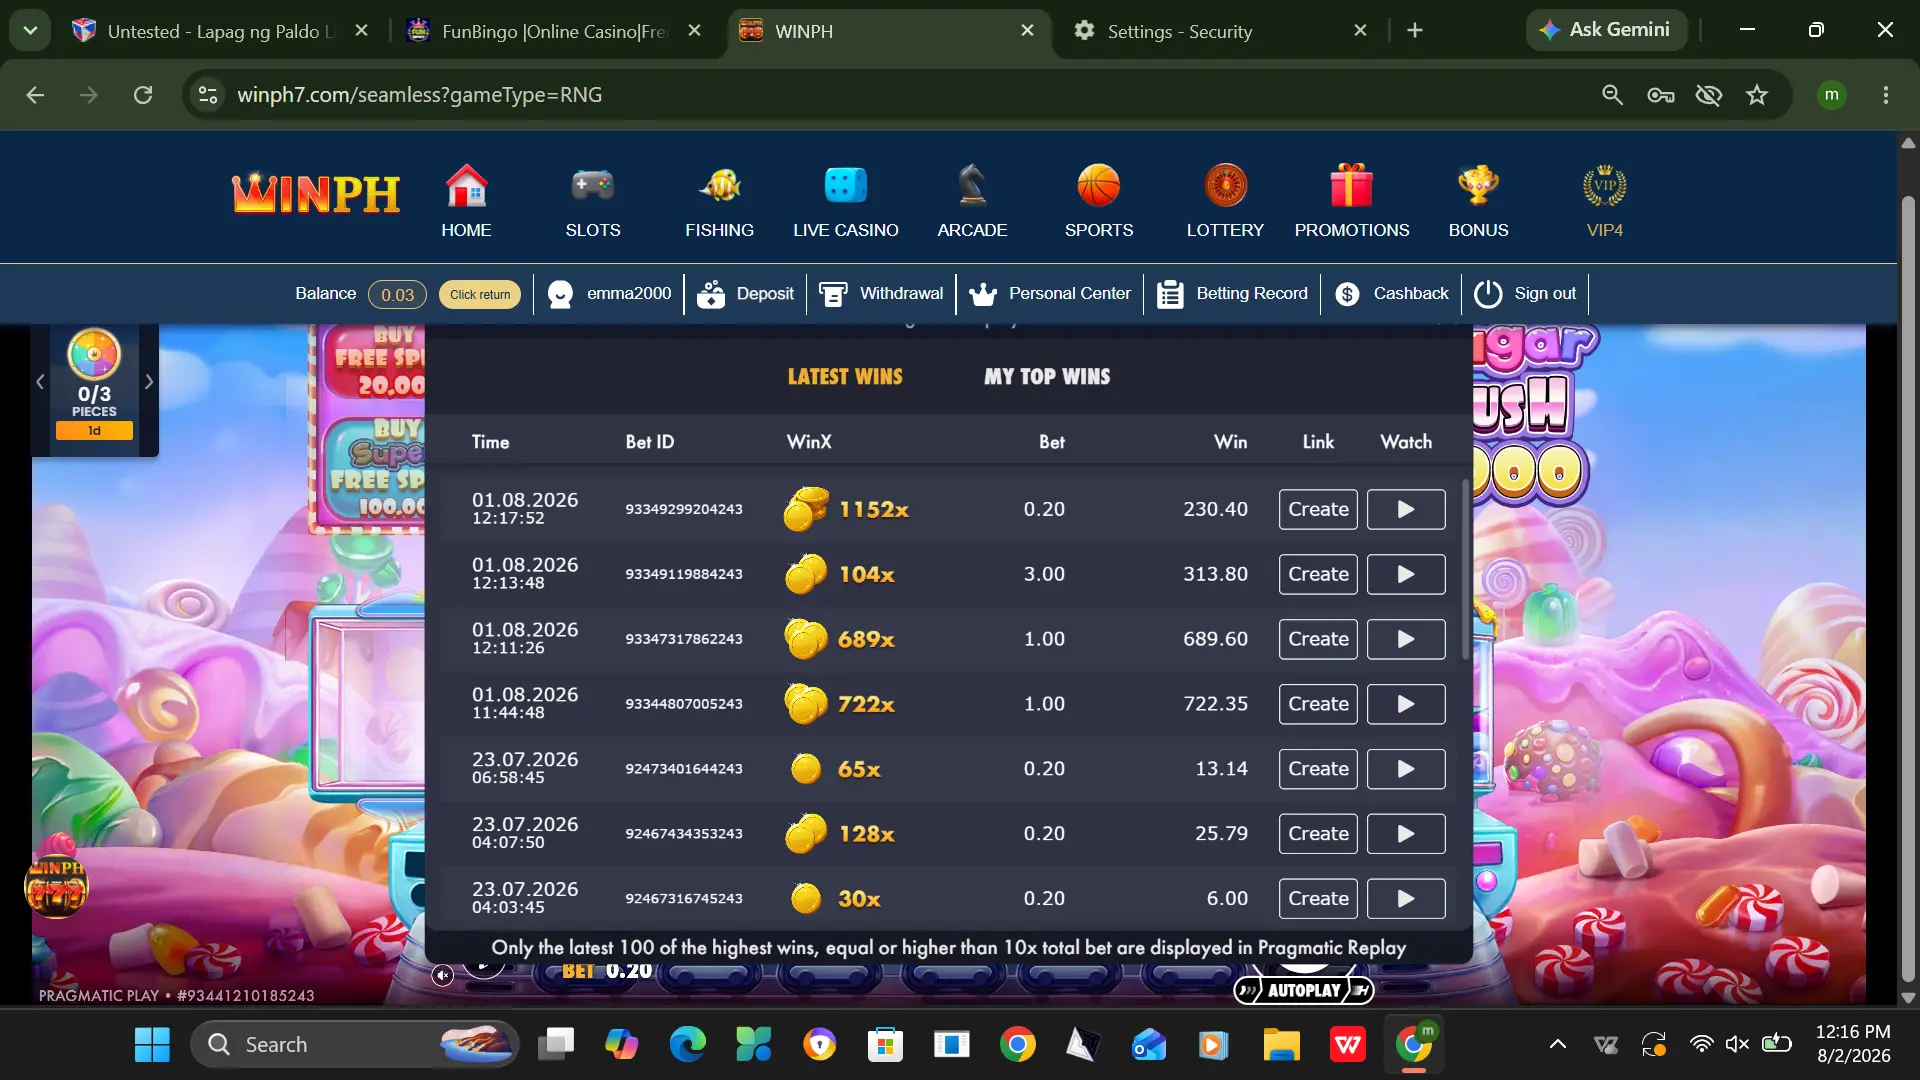This screenshot has width=1920, height=1080.
Task: Open Ask Gemini button
Action: pos(1606,30)
